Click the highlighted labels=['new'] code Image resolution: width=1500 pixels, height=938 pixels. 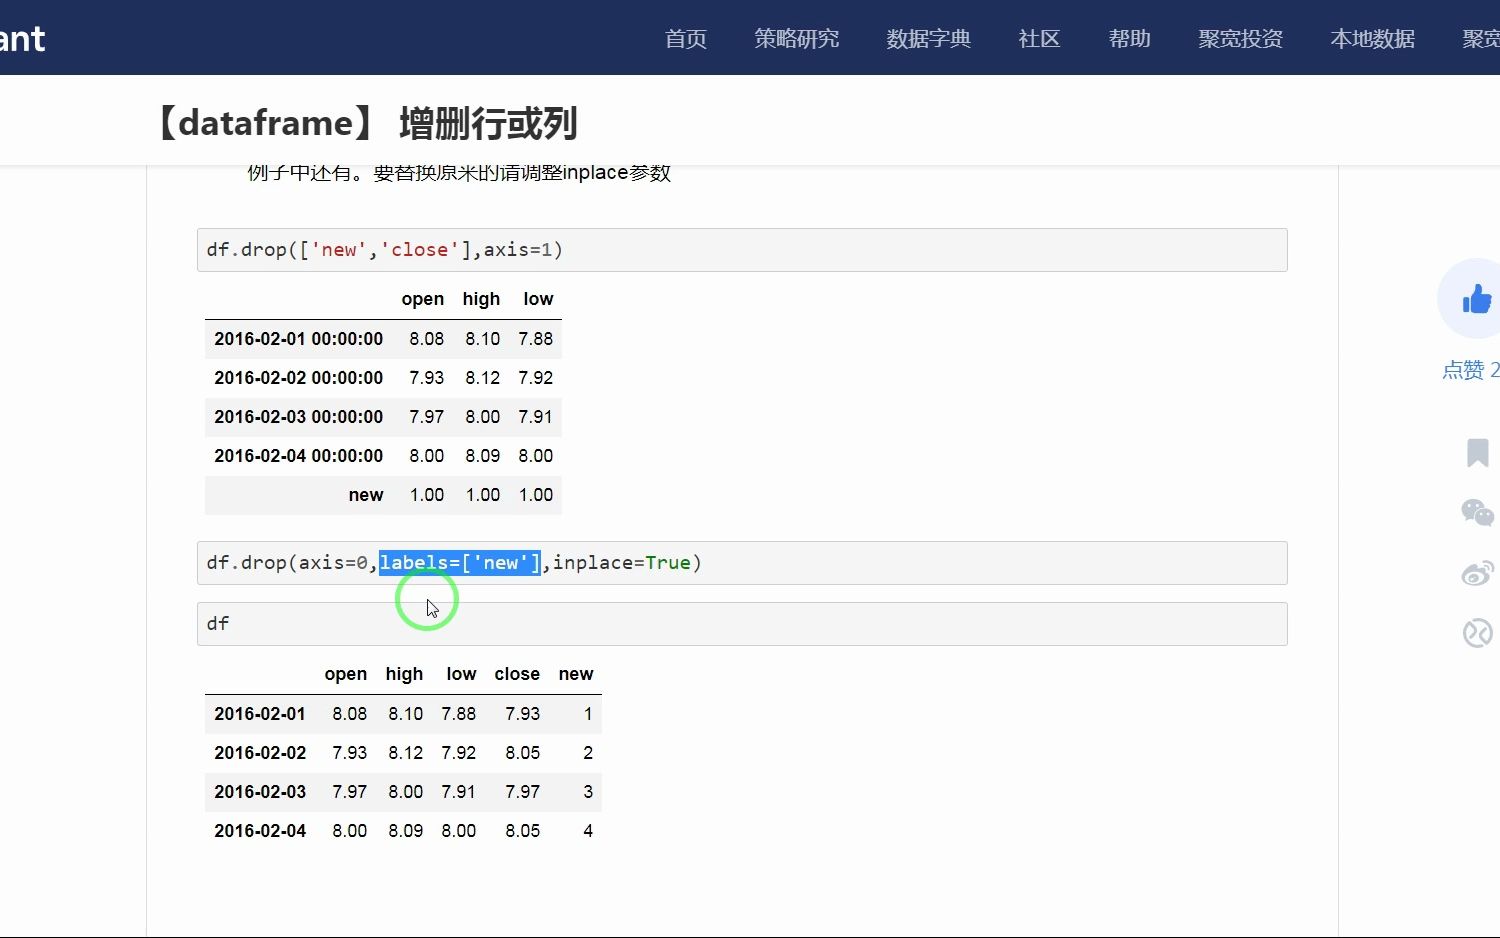(x=459, y=563)
